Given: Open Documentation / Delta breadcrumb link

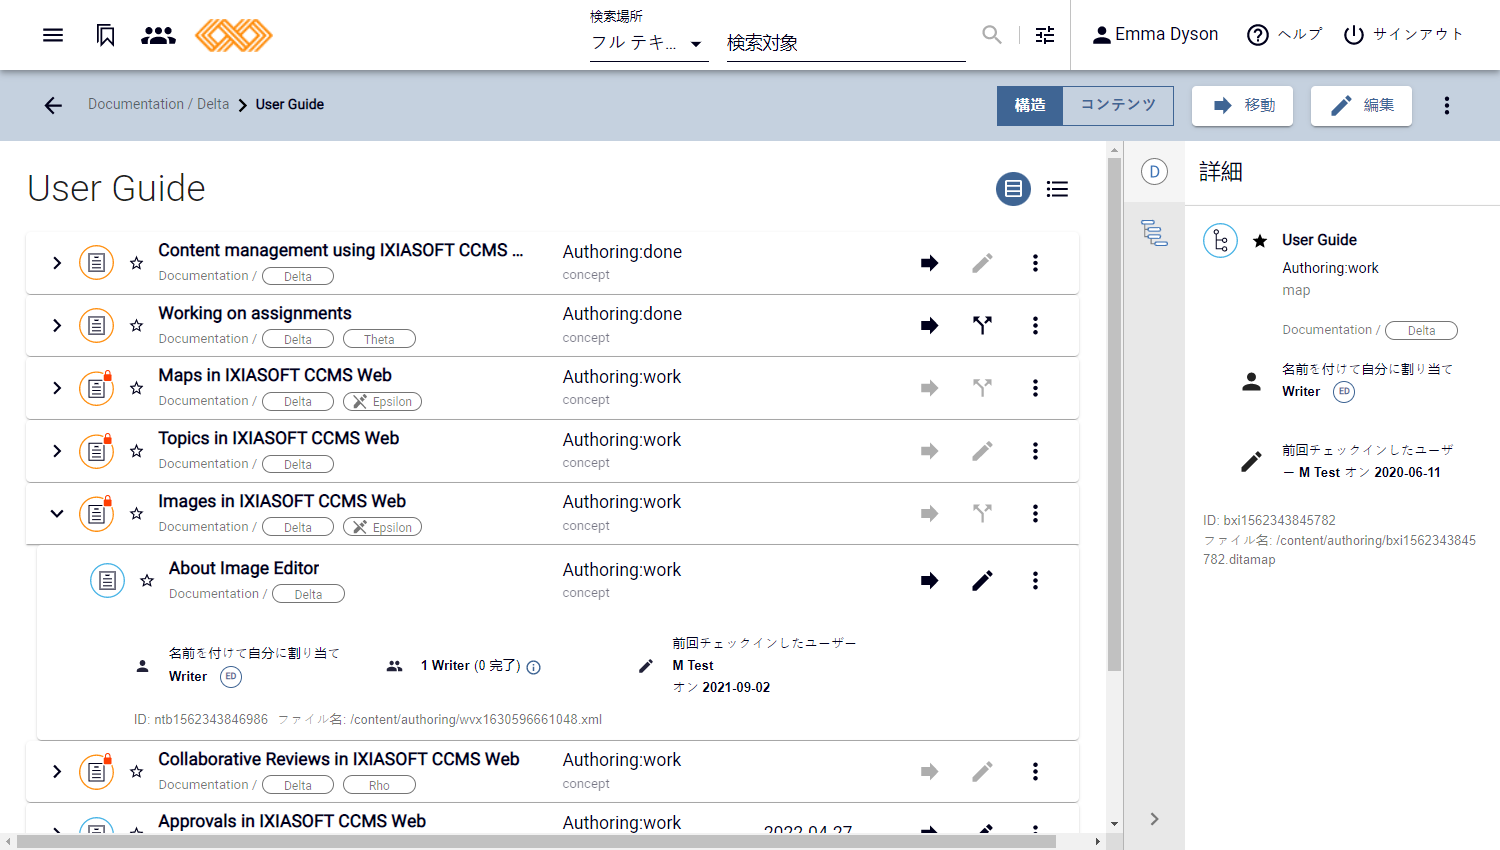Looking at the screenshot, I should coord(158,104).
